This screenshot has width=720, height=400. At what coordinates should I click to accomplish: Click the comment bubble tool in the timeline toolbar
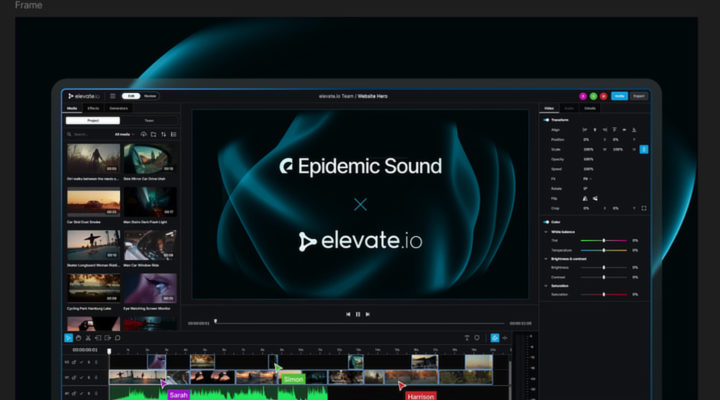(x=118, y=338)
